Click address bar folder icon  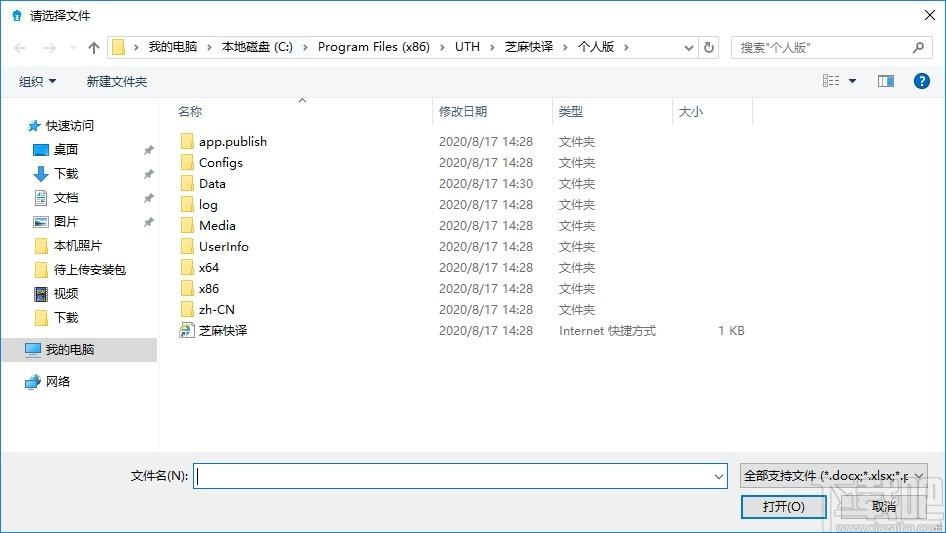point(119,47)
